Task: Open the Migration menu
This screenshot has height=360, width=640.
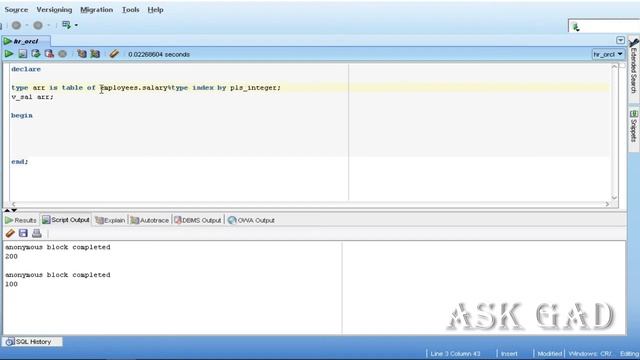Action: [x=96, y=9]
